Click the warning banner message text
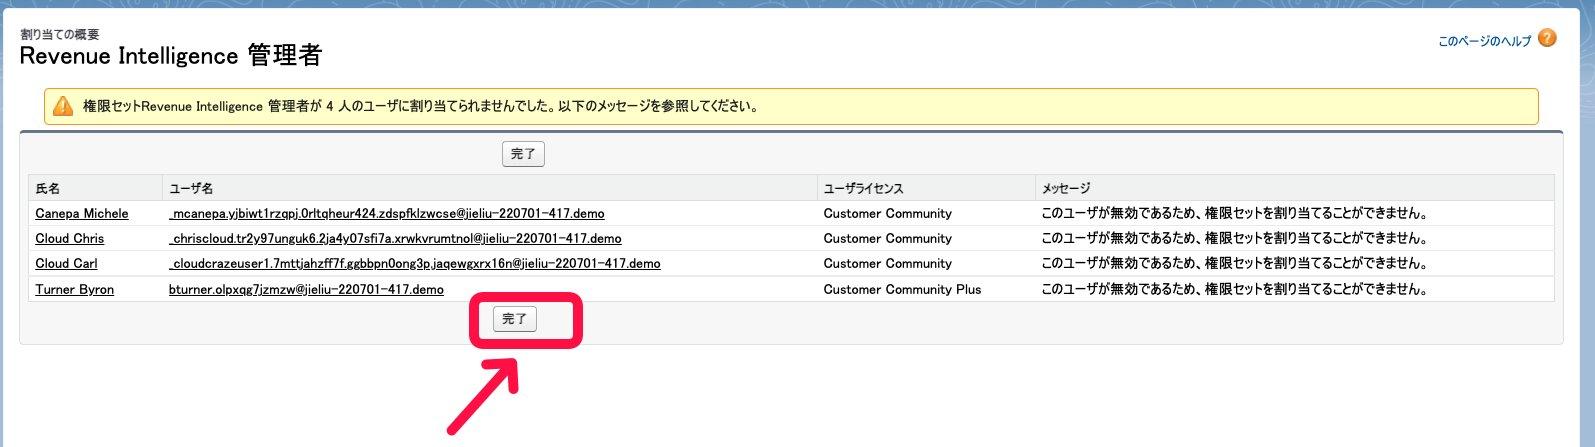Screen dimensions: 1595x447 coord(420,106)
